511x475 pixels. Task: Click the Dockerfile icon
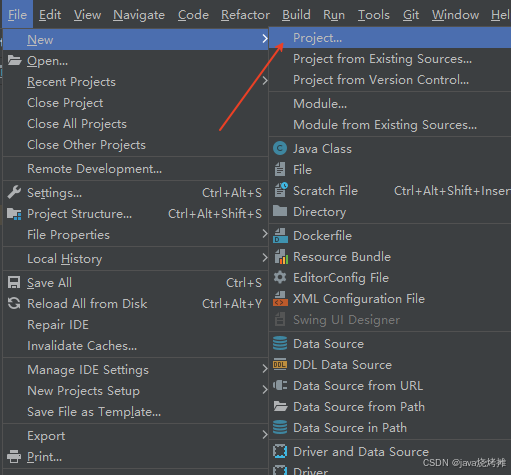[x=280, y=236]
